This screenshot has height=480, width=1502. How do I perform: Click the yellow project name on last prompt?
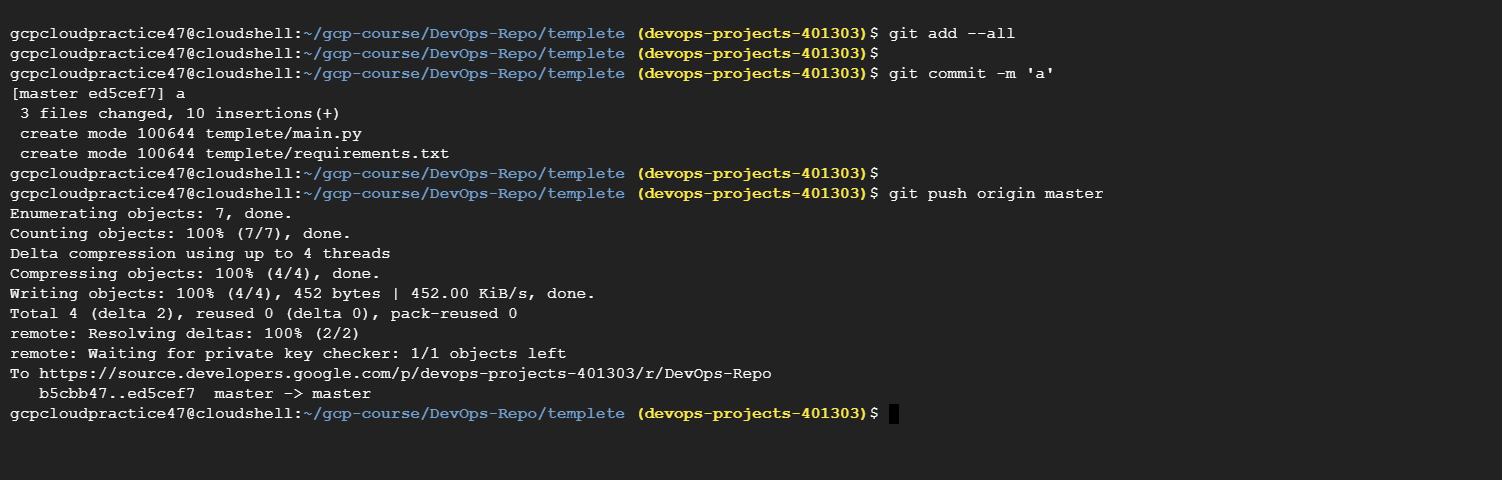750,414
